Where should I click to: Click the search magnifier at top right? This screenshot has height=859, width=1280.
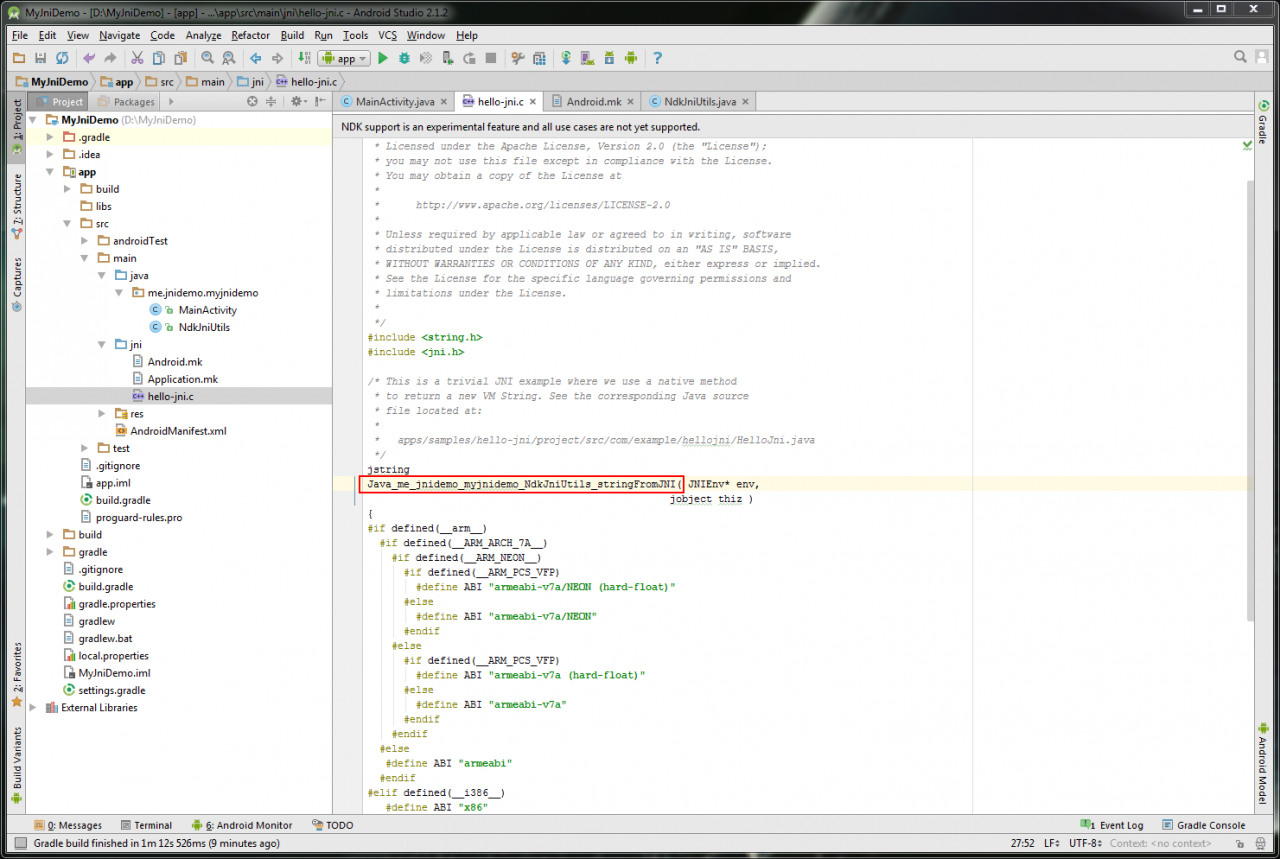pyautogui.click(x=1240, y=58)
